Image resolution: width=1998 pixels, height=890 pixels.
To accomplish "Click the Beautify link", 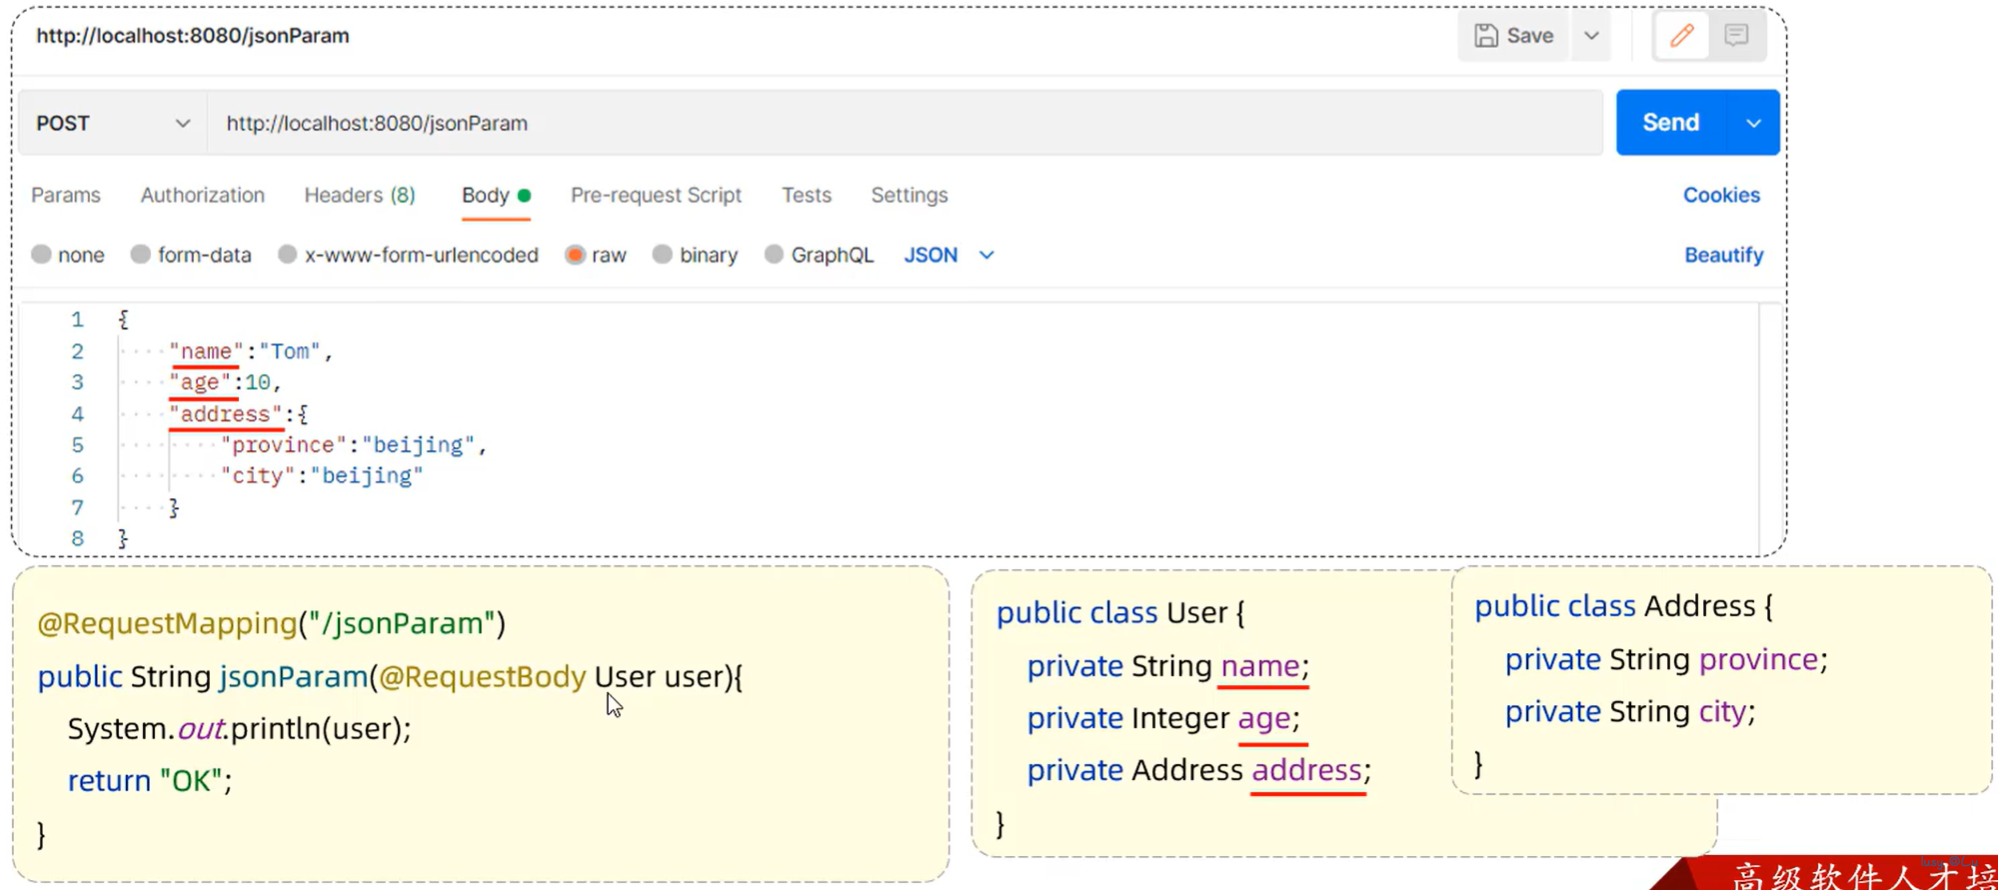I will click(x=1723, y=255).
